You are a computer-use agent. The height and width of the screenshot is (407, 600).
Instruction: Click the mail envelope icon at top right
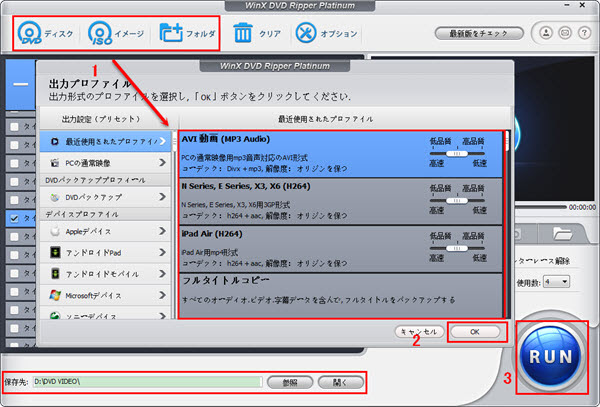pos(565,33)
